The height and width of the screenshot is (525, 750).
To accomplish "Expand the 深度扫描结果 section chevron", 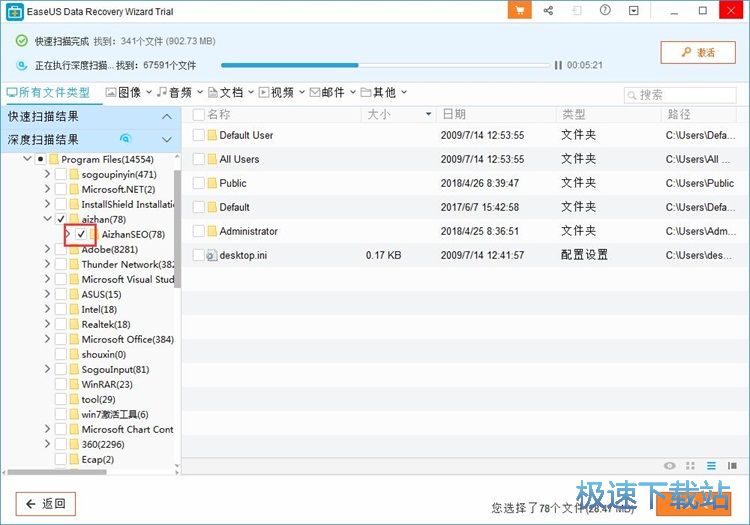I will click(166, 140).
